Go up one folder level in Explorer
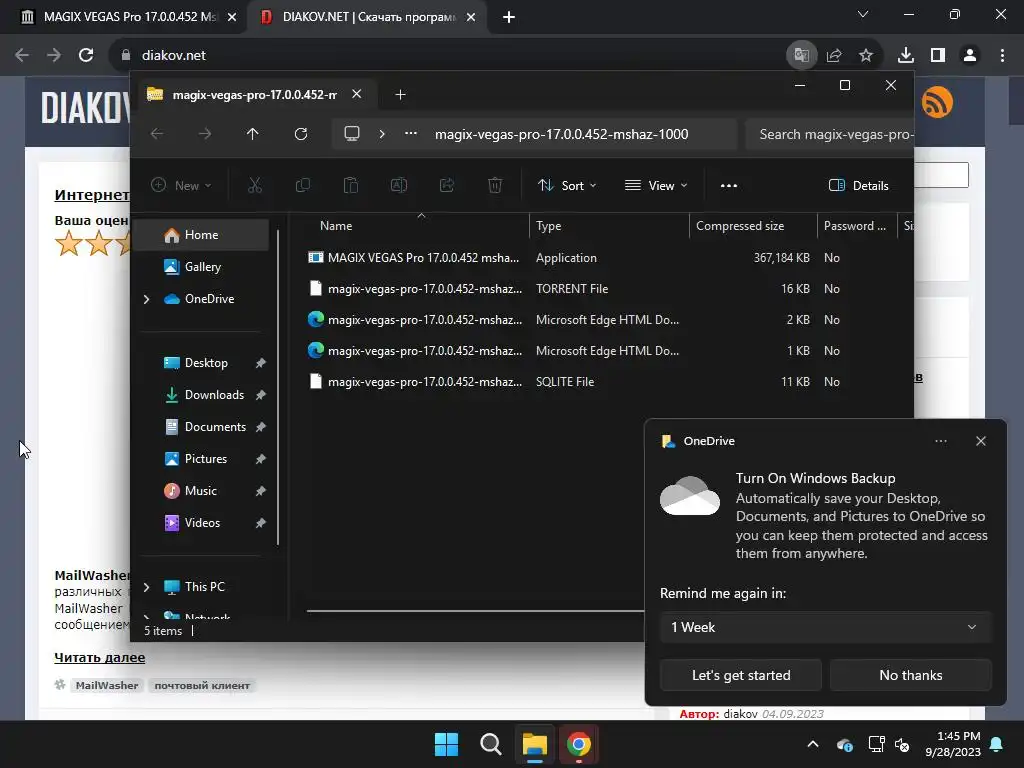This screenshot has height=768, width=1024. point(253,134)
